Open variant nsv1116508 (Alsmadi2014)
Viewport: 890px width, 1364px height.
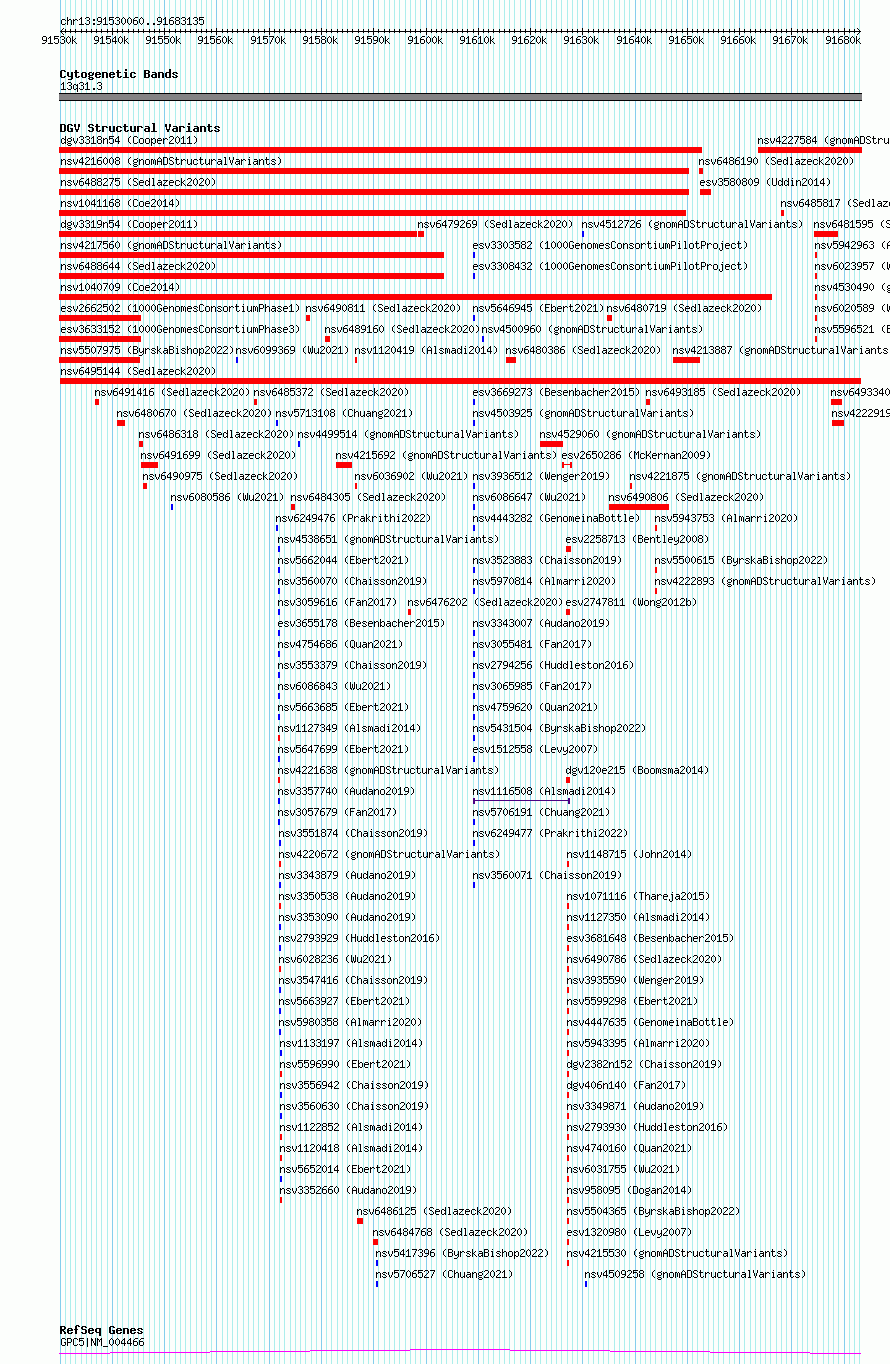[x=544, y=791]
